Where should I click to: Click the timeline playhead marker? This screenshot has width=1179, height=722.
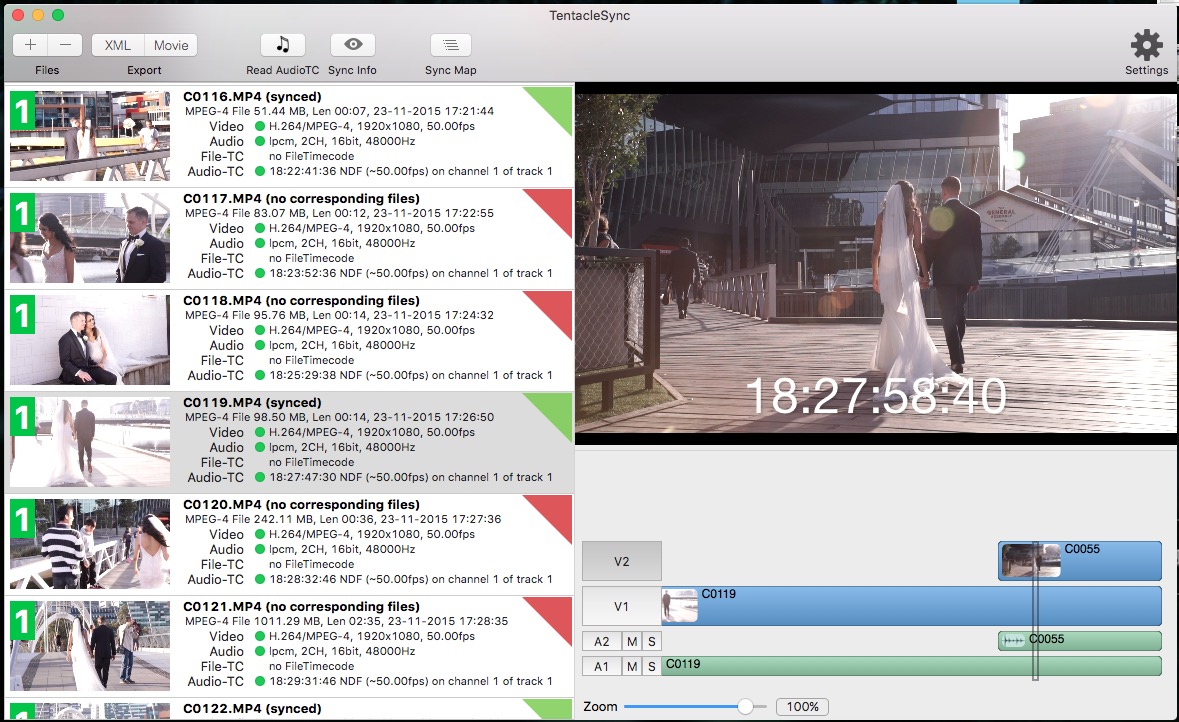[x=1035, y=611]
